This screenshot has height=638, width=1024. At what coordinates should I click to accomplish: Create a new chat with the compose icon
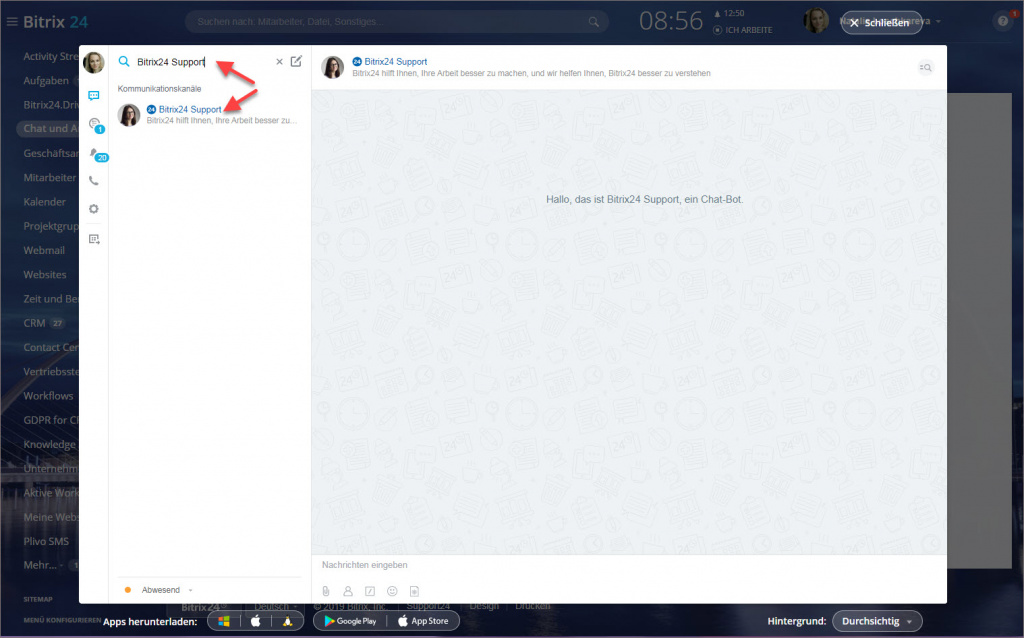[x=296, y=61]
